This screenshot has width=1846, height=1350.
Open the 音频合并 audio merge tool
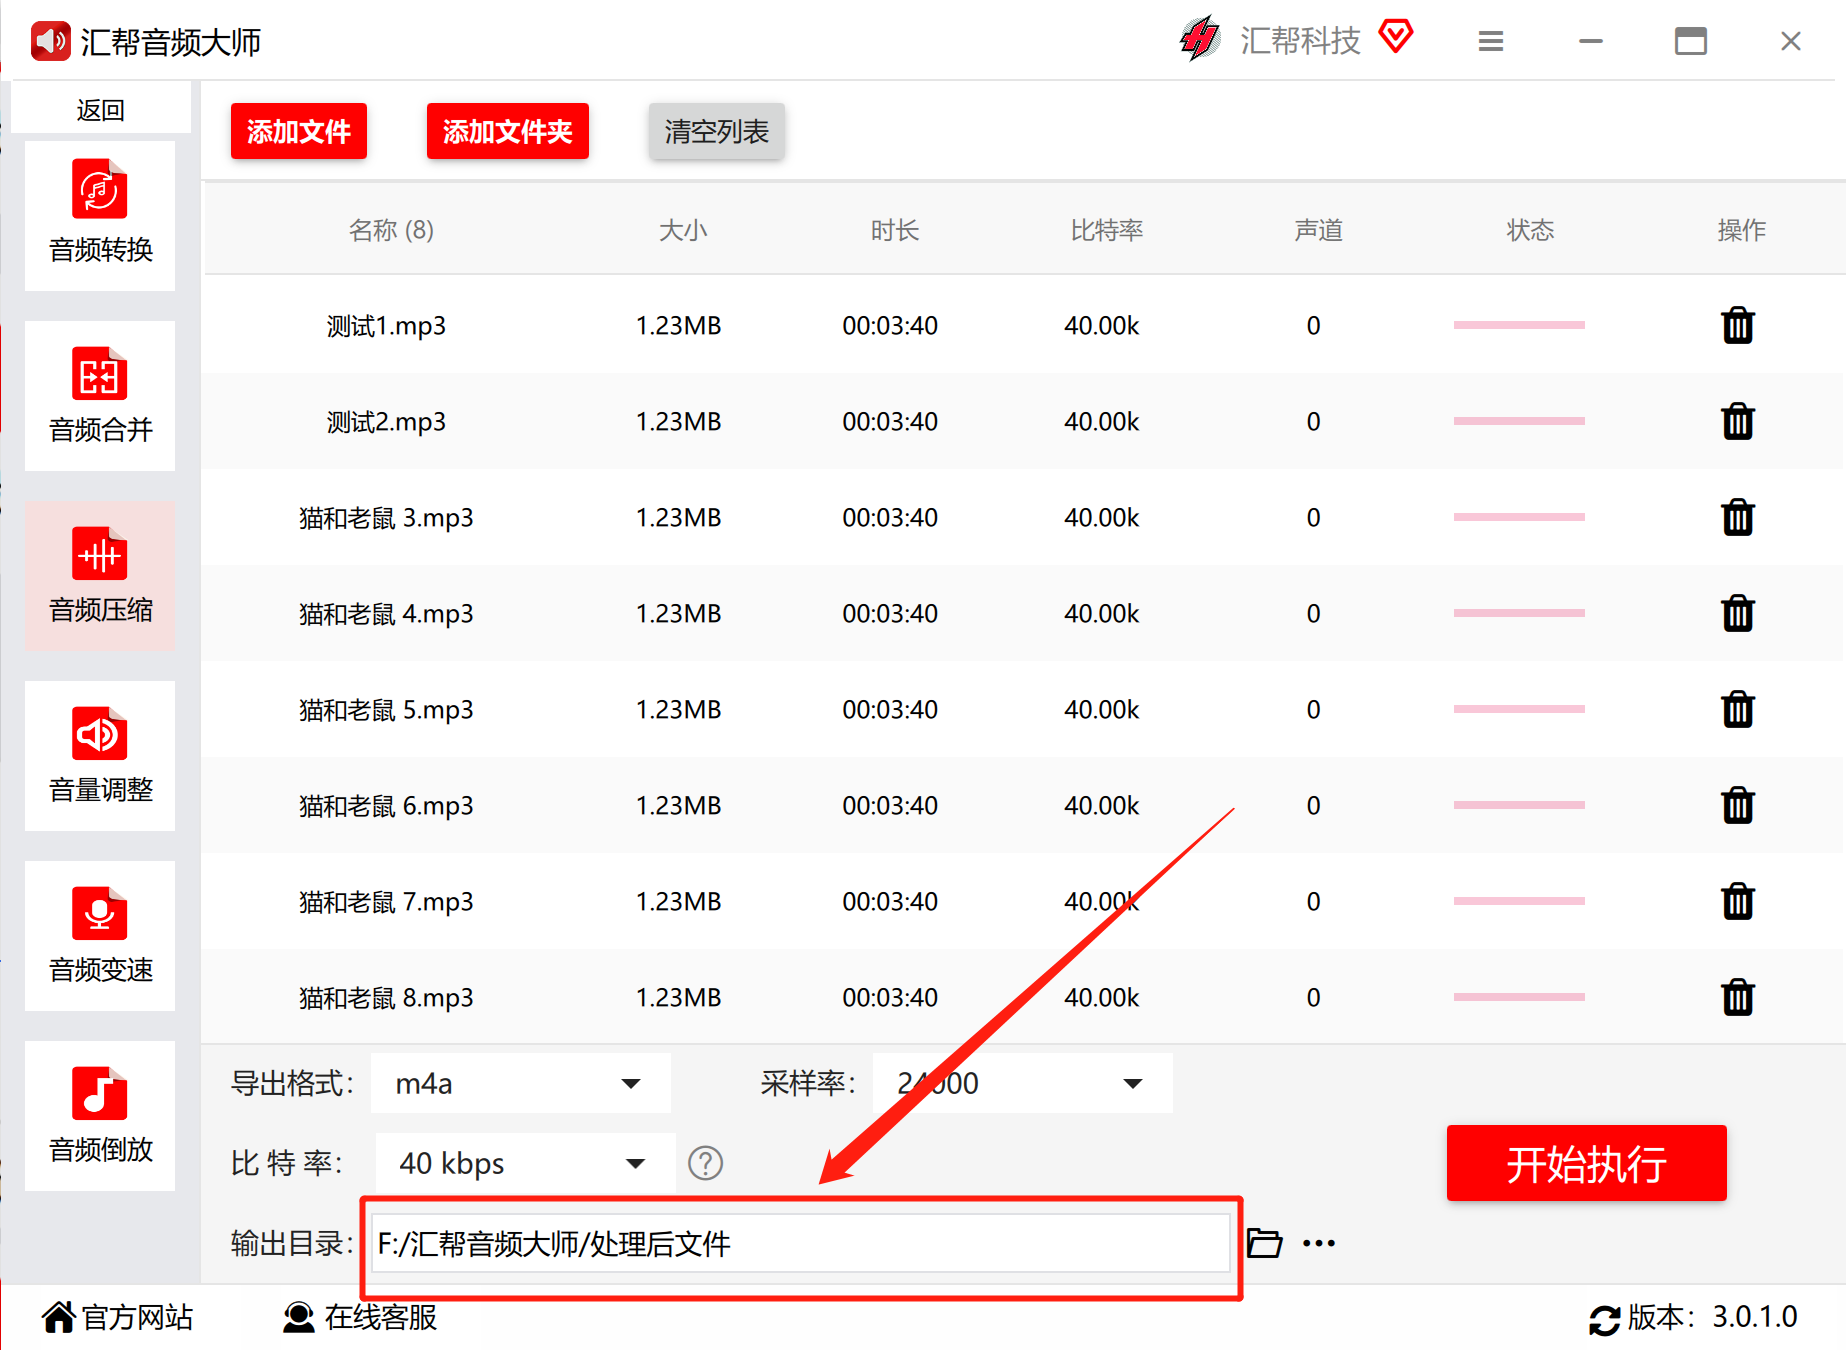[x=100, y=395]
